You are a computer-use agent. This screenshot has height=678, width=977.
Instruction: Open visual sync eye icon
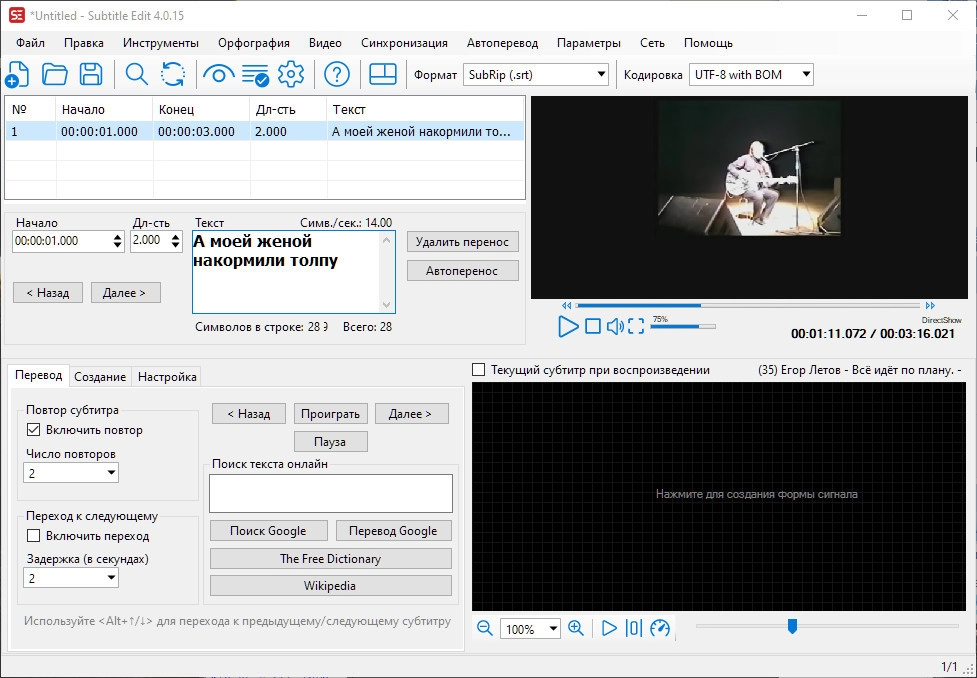tap(218, 74)
